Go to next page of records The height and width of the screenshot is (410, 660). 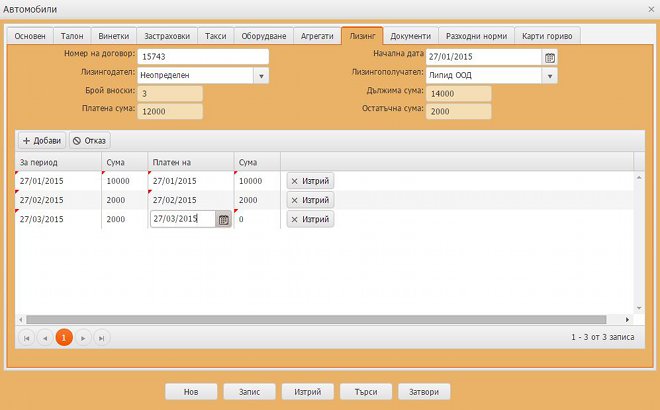pos(84,338)
